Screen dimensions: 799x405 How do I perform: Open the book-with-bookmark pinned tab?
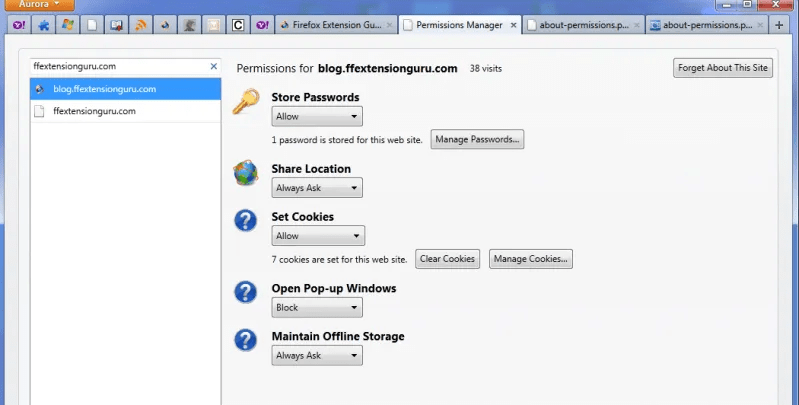(x=116, y=25)
